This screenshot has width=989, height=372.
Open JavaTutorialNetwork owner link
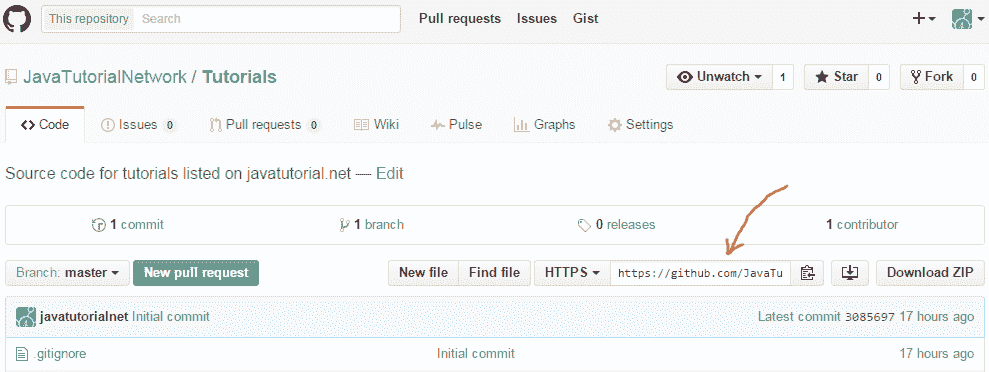click(x=105, y=77)
